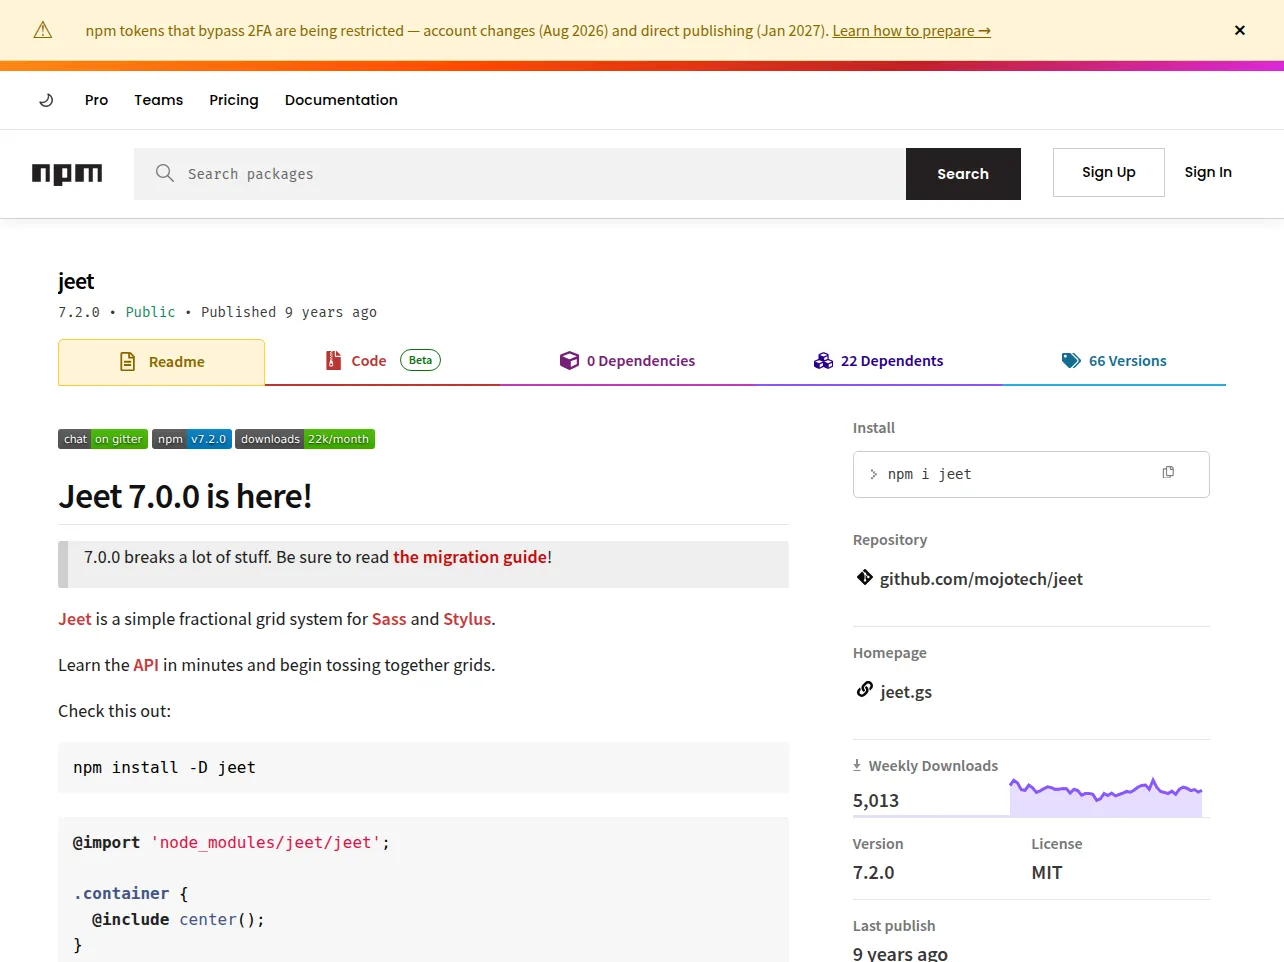Copy the npm i jeet install command
The height and width of the screenshot is (962, 1284).
point(1168,472)
